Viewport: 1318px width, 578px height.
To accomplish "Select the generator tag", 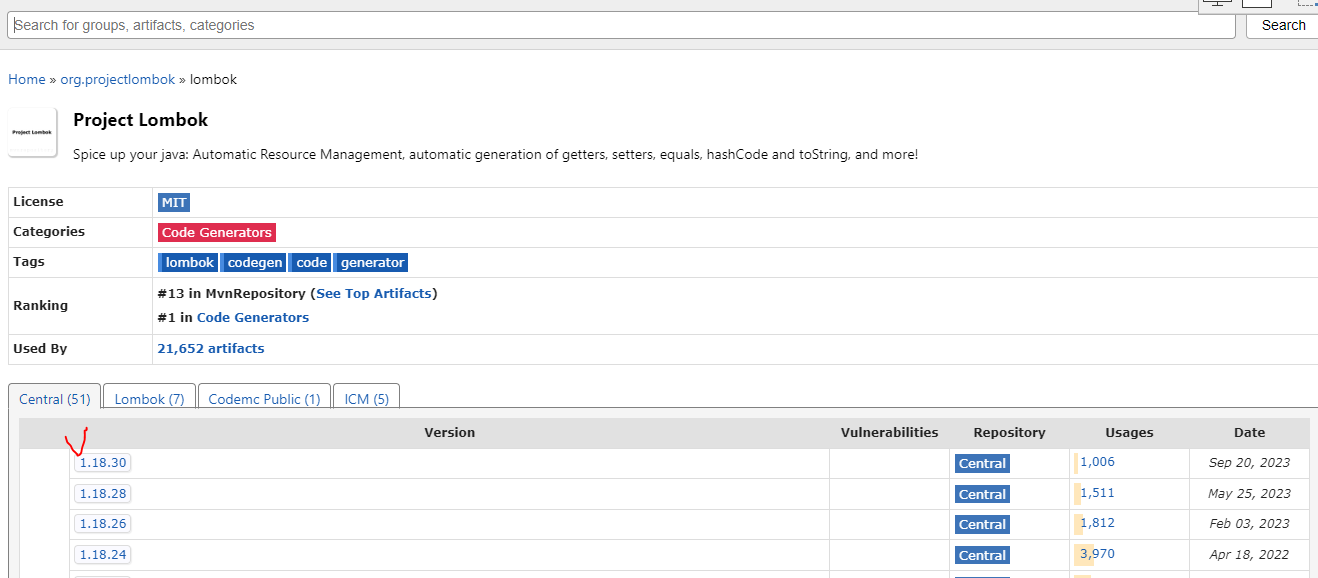I will pyautogui.click(x=371, y=263).
